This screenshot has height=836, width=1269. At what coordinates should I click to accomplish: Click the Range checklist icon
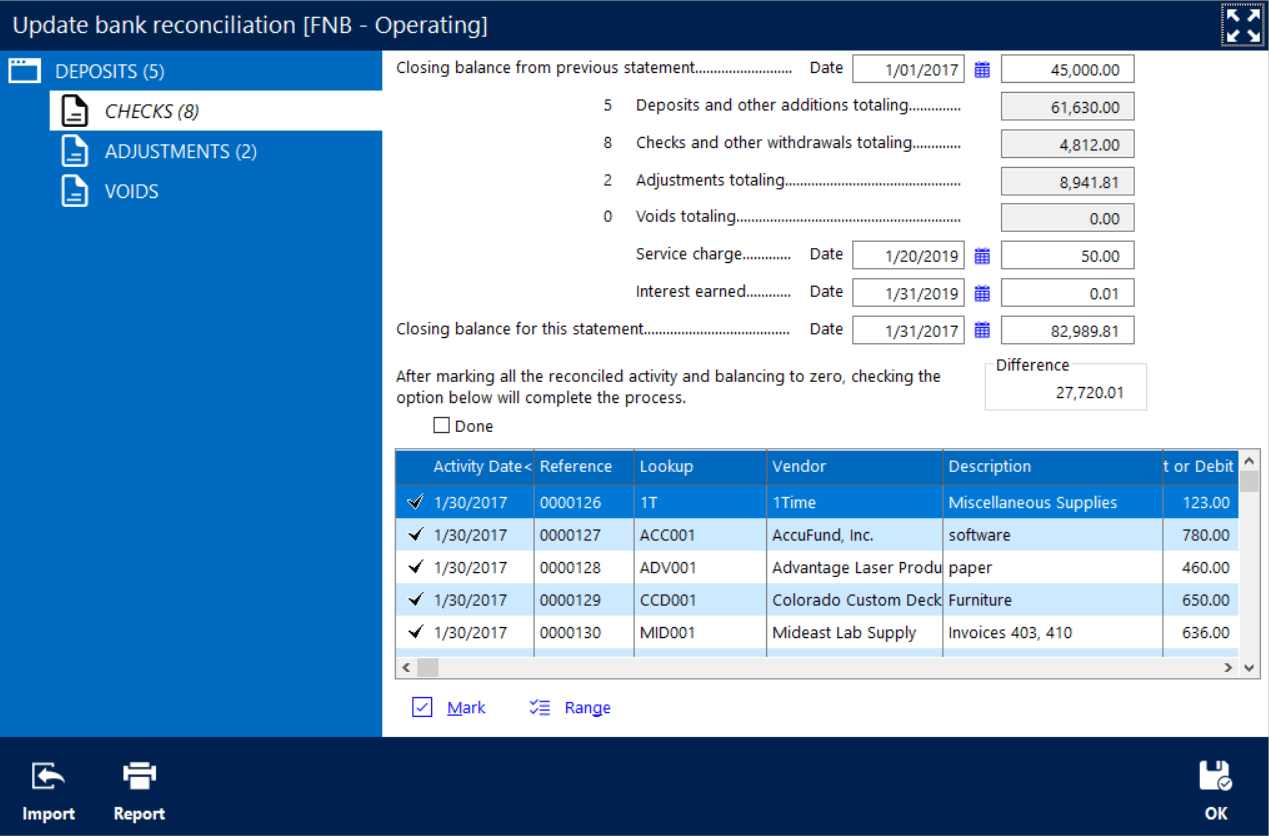point(538,707)
